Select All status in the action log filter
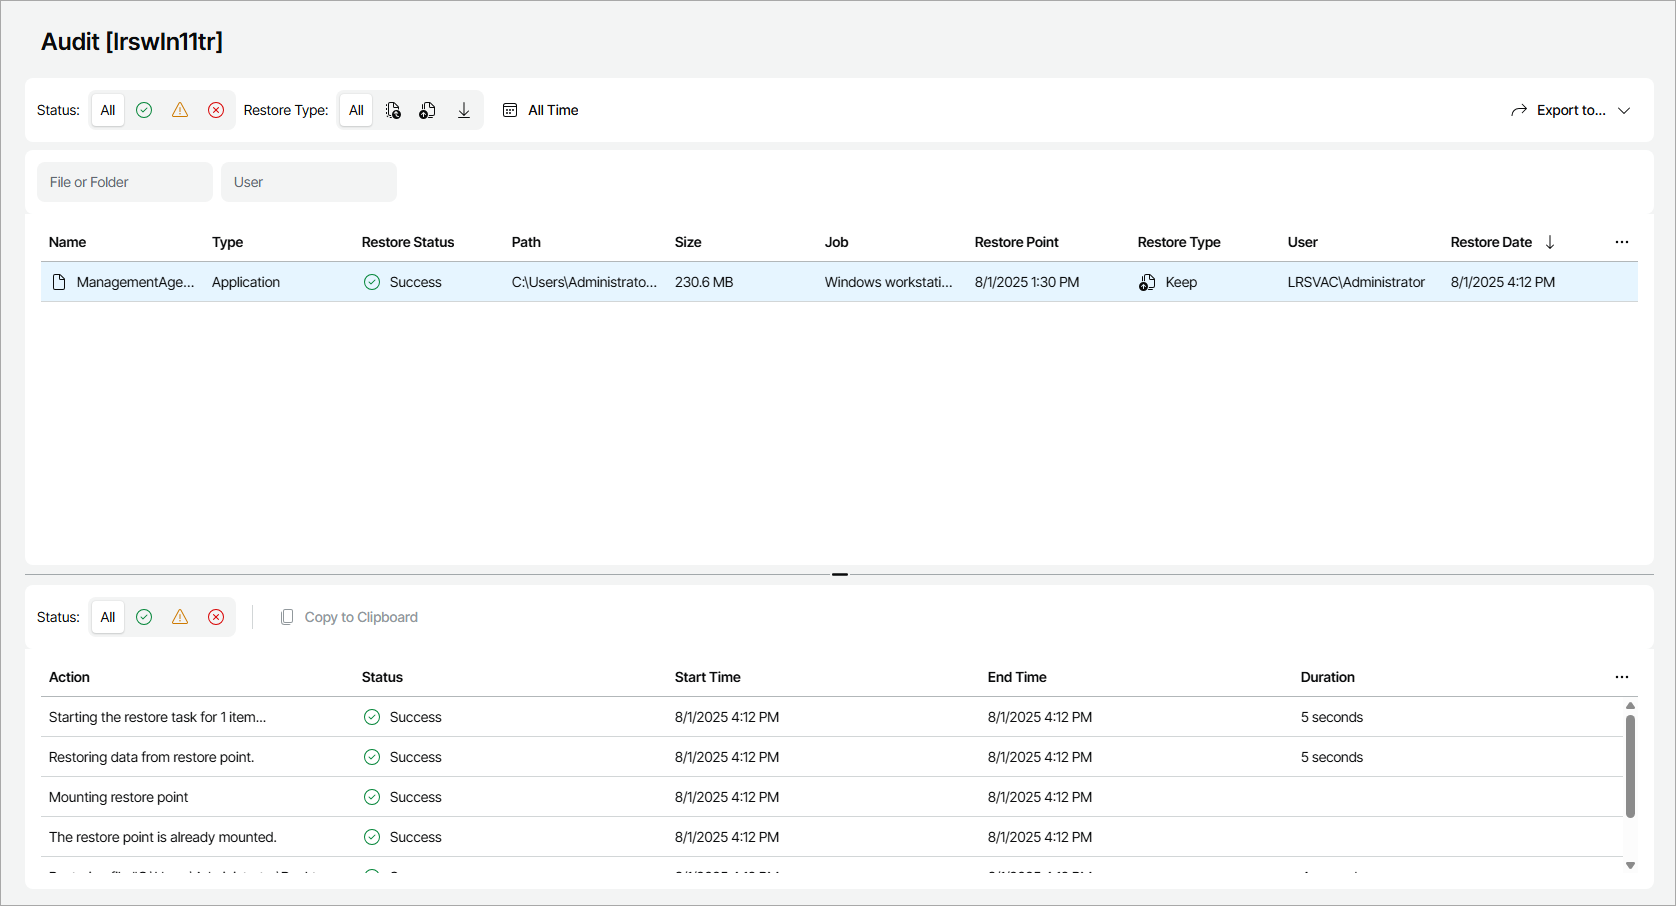Screen dimensions: 1676x906 [108, 617]
